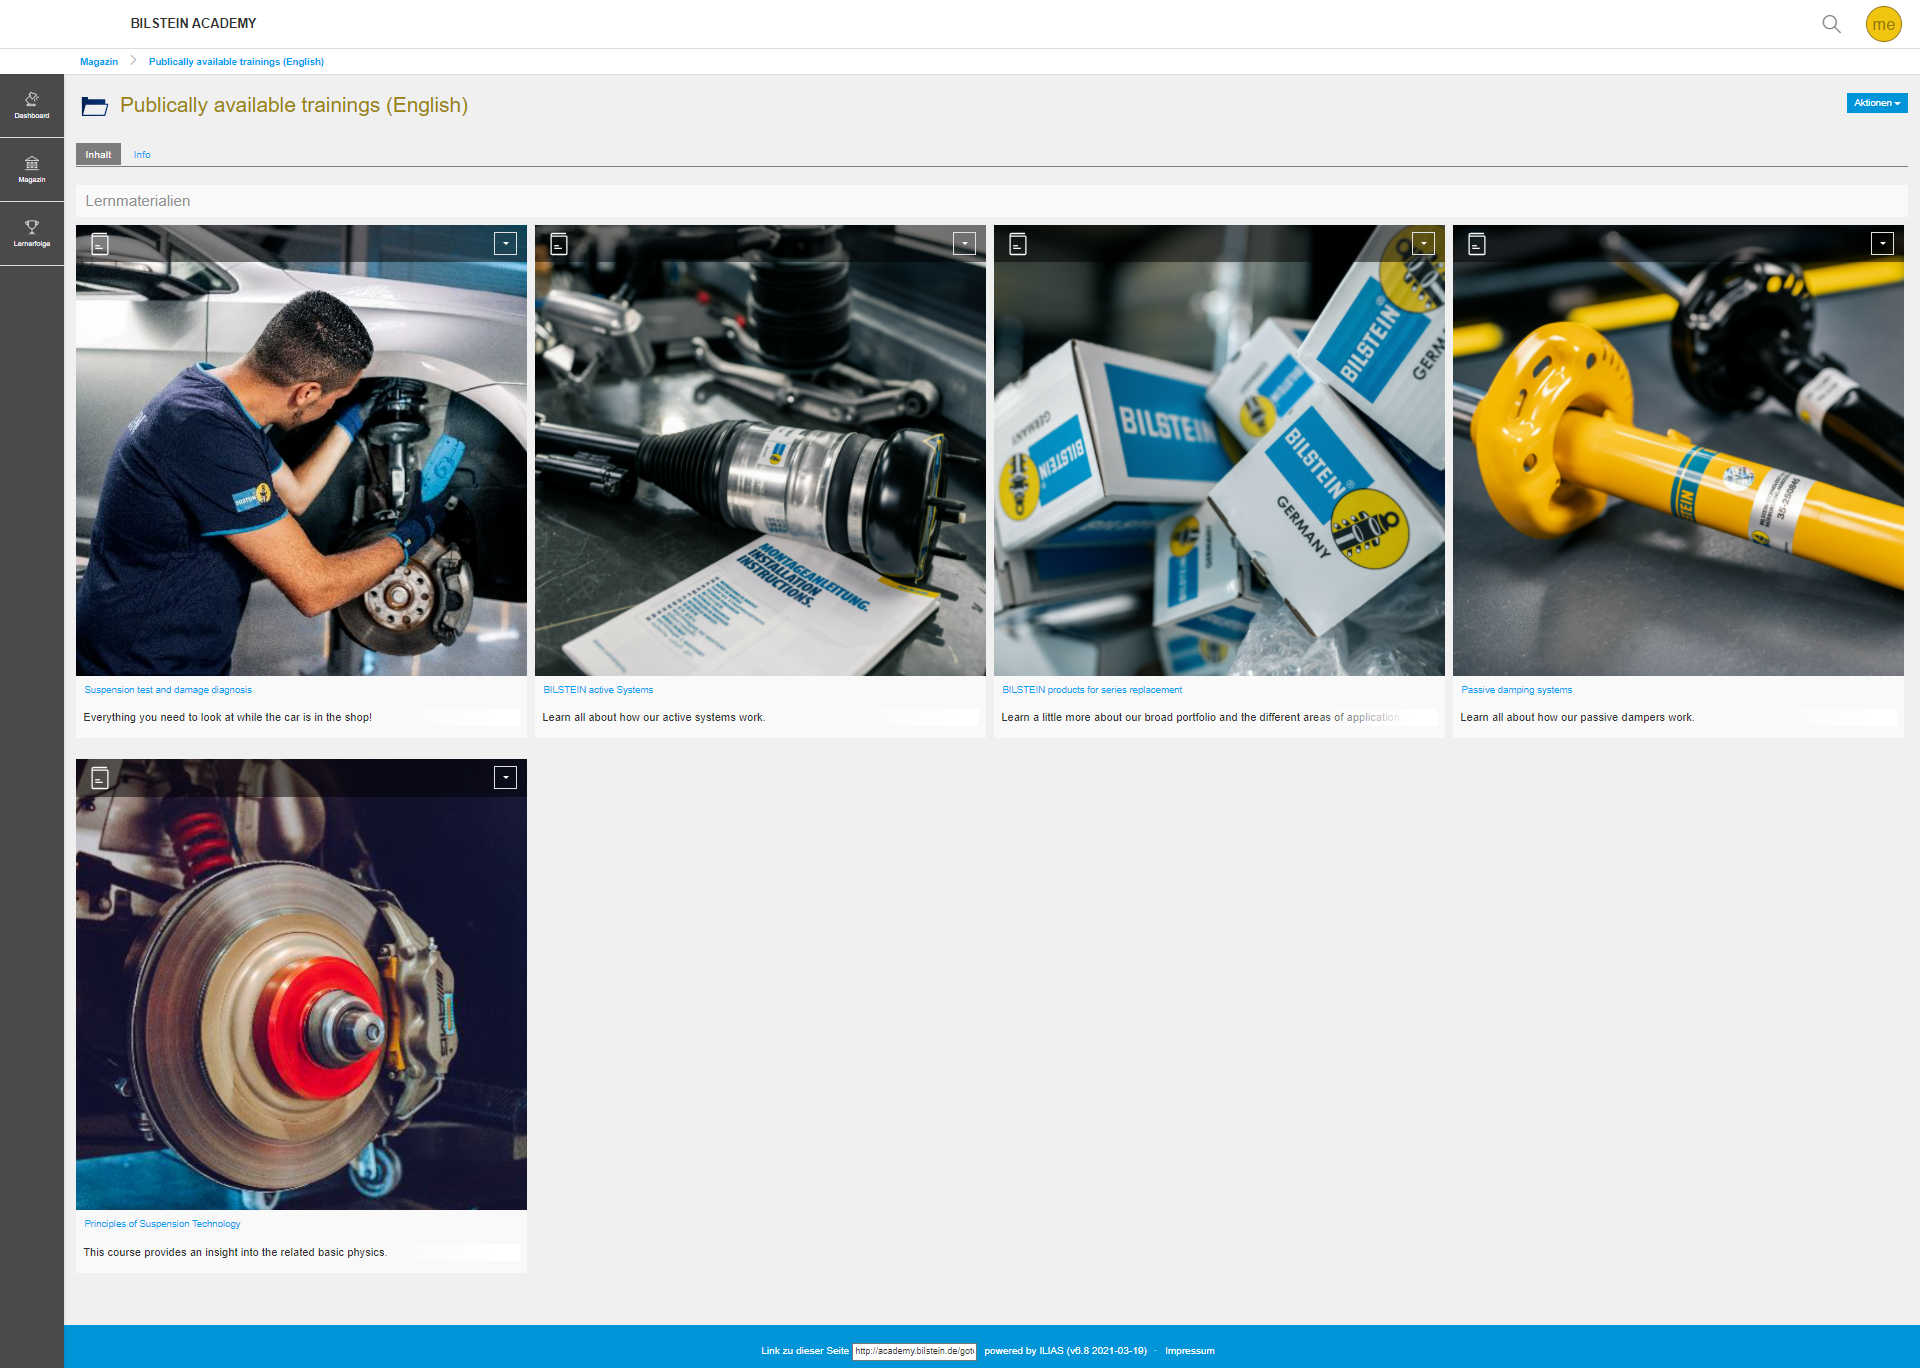Expand actions dropdown on Principles of Suspension card
Screen dimensions: 1920x1368
point(506,777)
